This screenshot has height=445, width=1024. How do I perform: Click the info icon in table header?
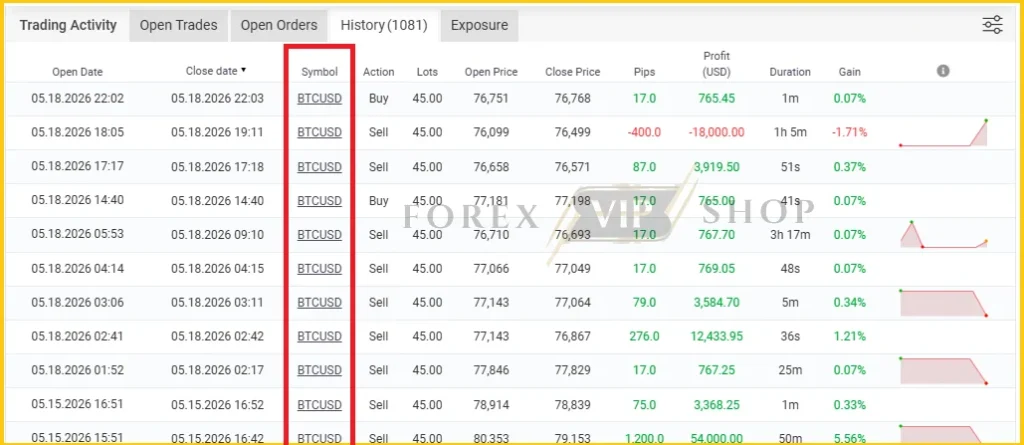942,71
